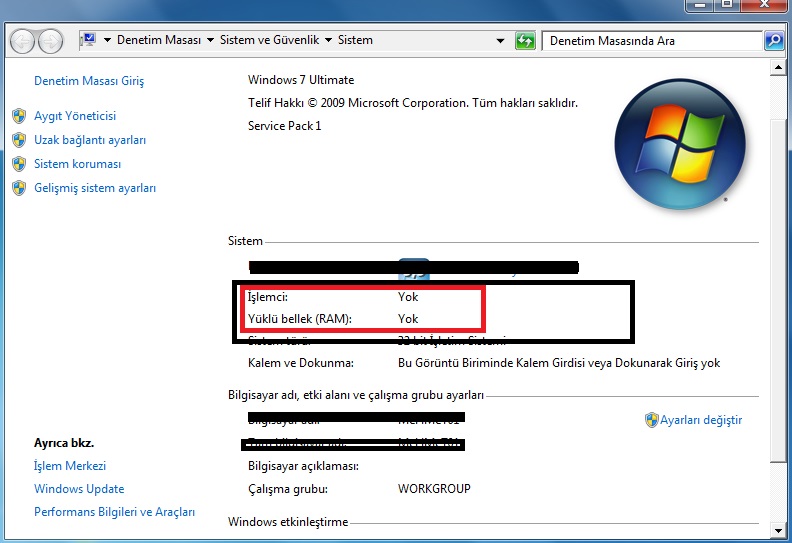Click the computer icon in the address bar
This screenshot has width=792, height=543.
point(87,40)
